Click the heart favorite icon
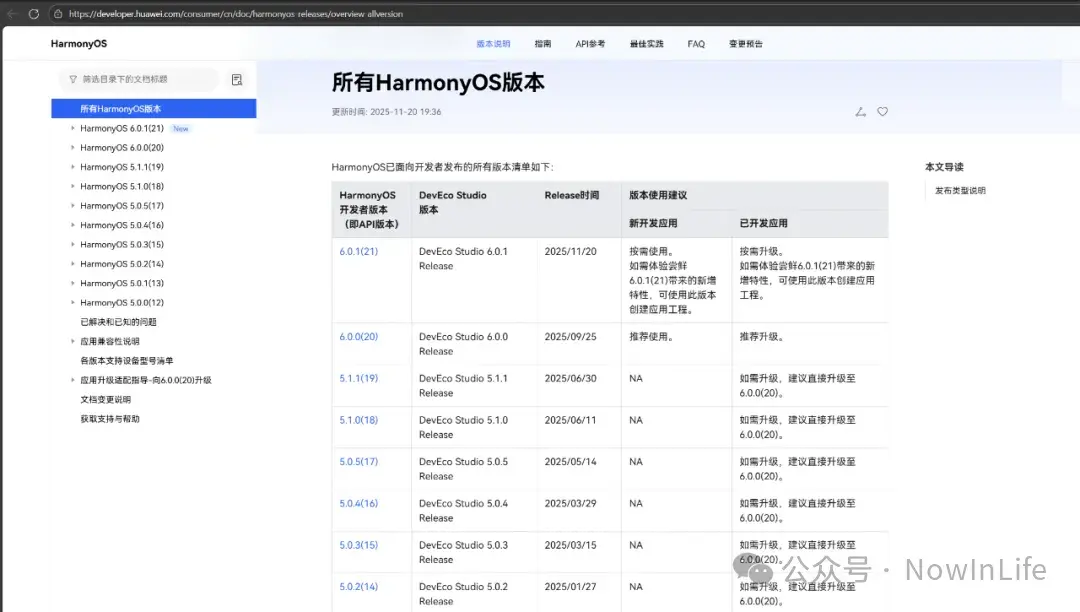This screenshot has height=612, width=1080. tap(882, 112)
